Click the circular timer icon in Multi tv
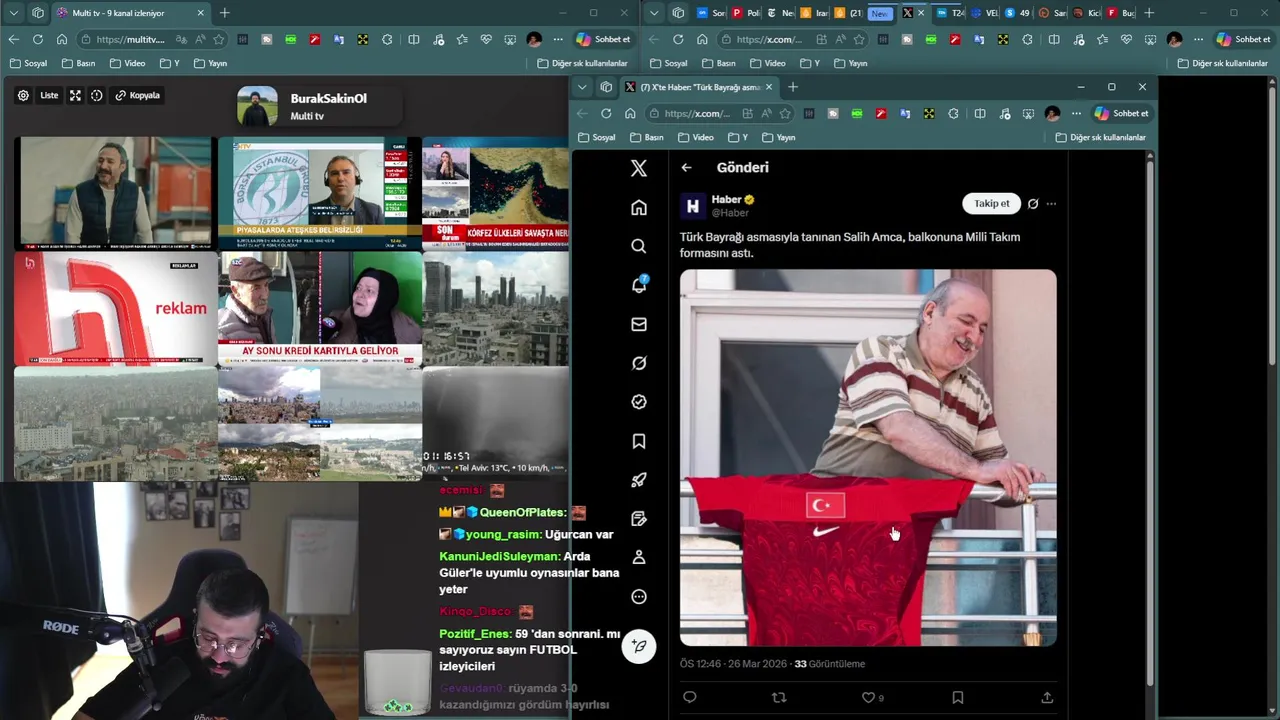 (97, 96)
